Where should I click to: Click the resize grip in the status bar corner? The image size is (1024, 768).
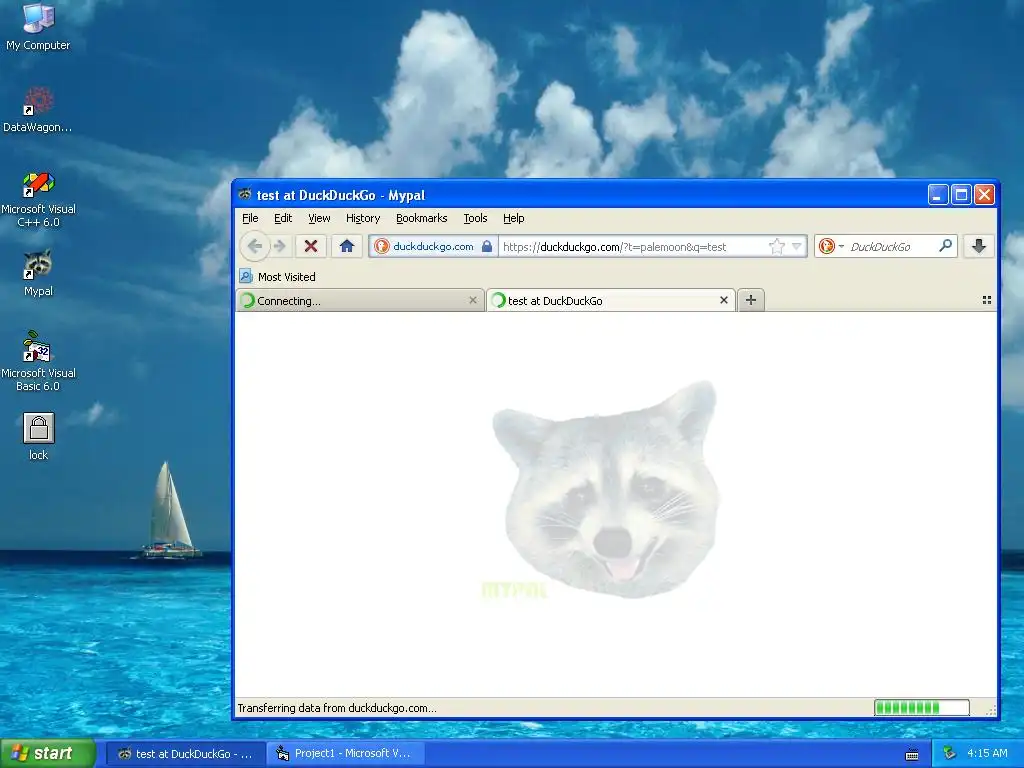pos(991,711)
